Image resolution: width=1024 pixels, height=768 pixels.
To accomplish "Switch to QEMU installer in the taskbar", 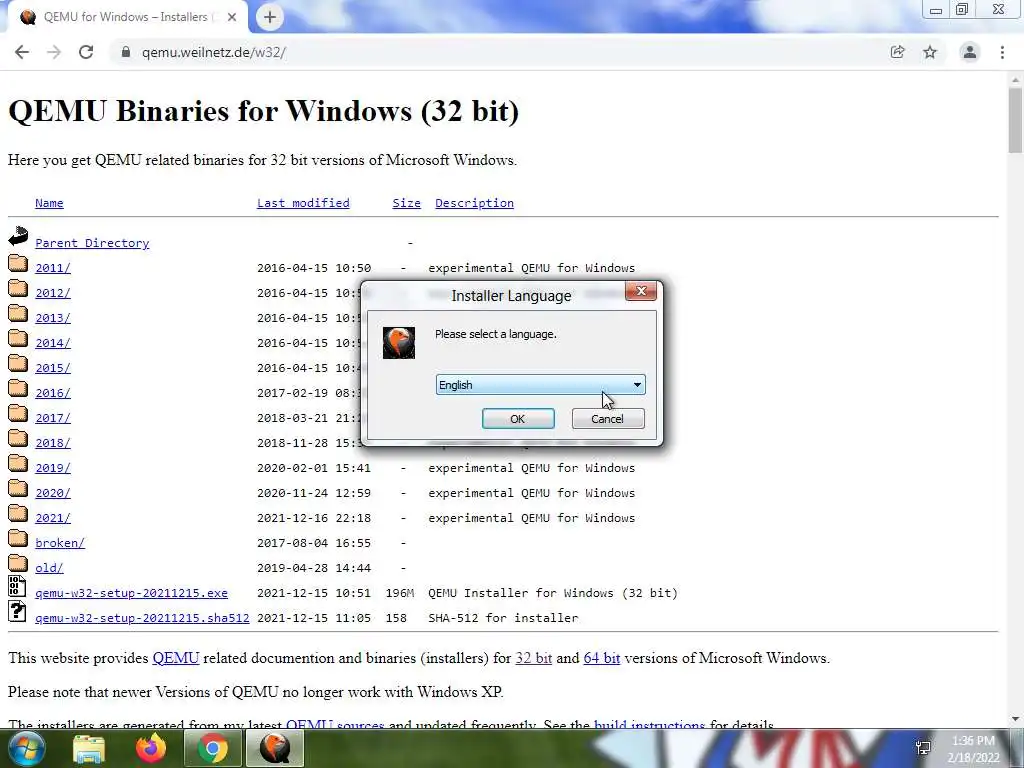I will tap(275, 748).
